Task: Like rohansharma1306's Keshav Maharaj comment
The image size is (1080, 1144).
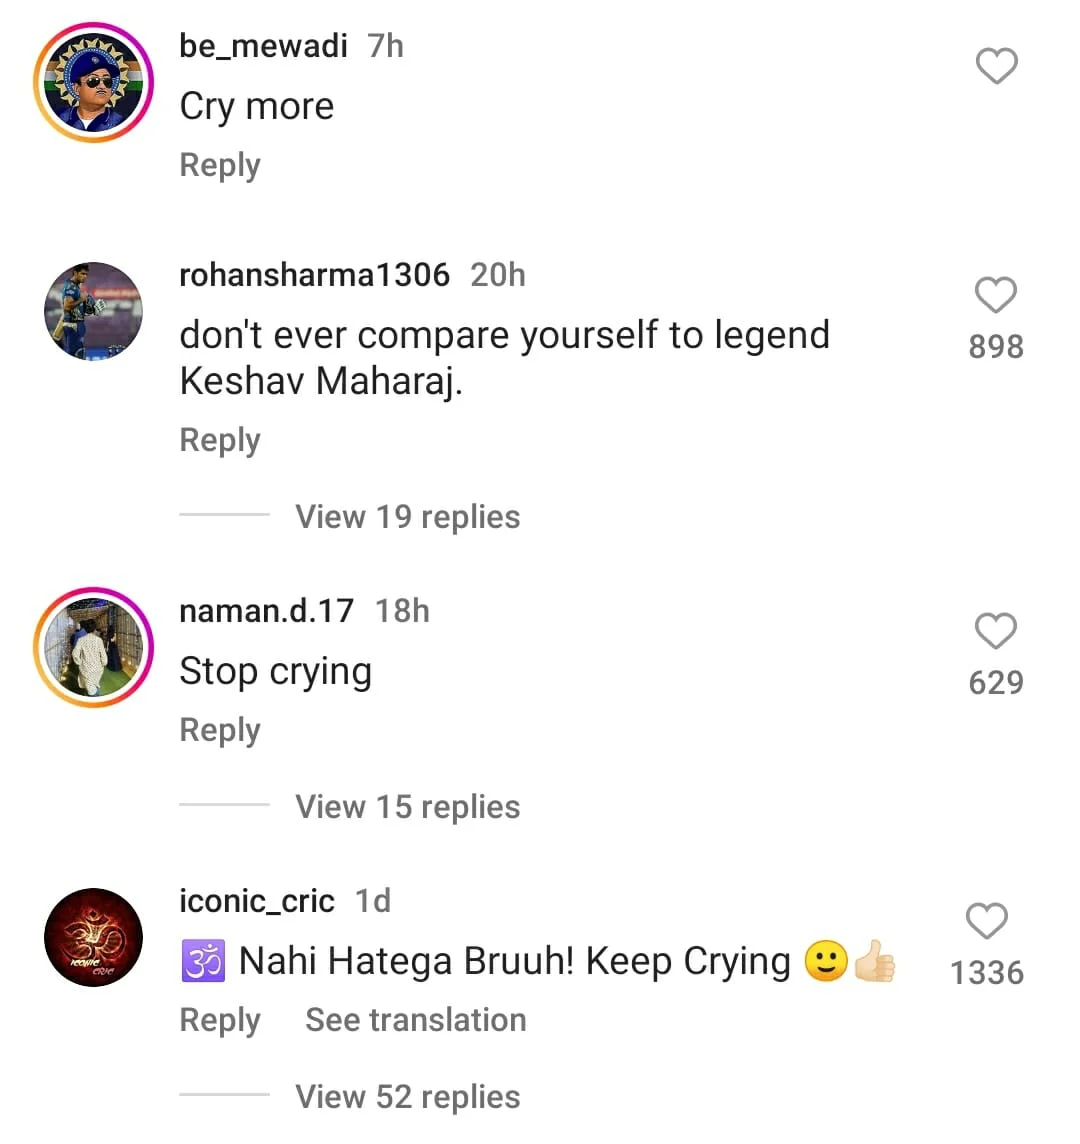Action: tap(996, 296)
